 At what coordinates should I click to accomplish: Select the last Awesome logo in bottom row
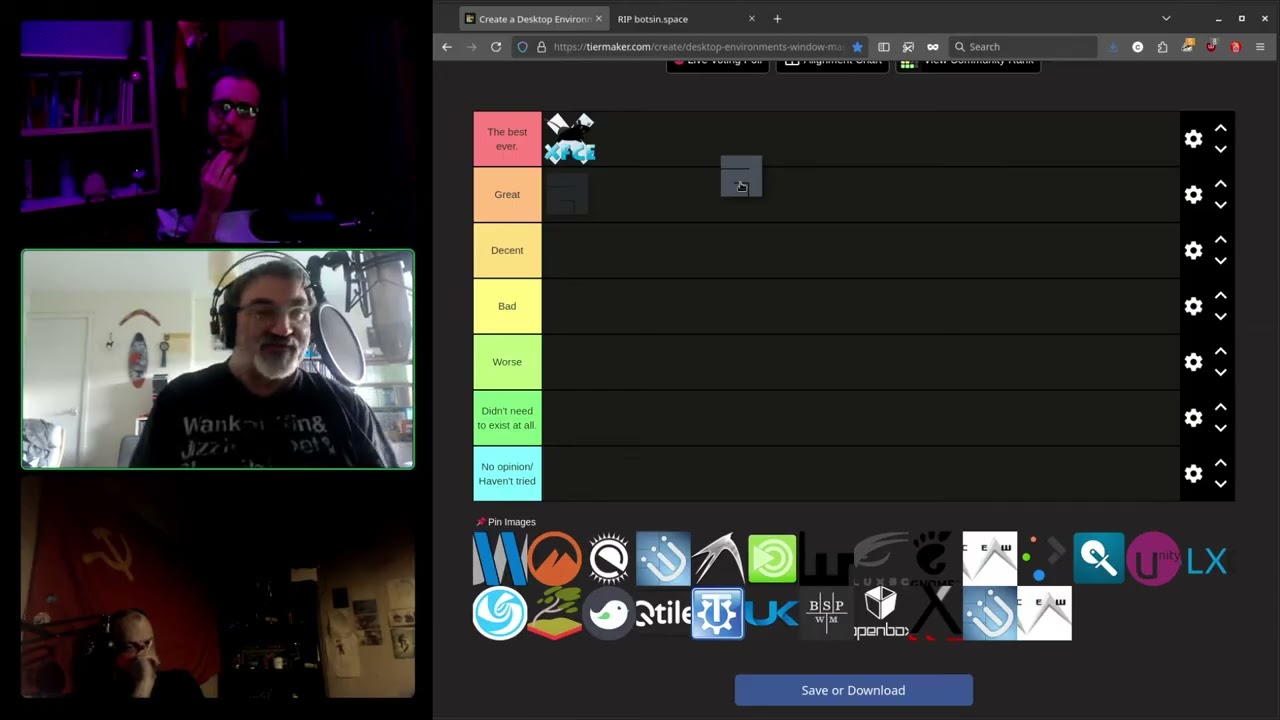pos(1044,613)
